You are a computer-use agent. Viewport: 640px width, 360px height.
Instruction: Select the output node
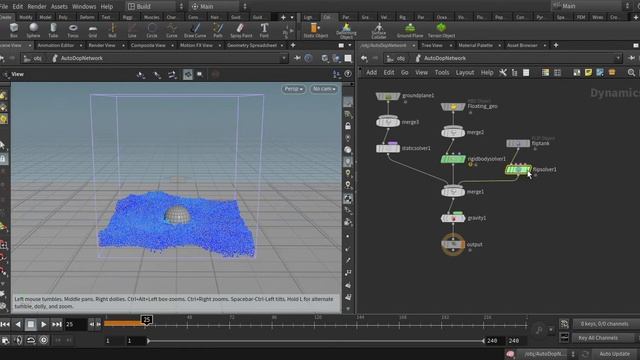point(453,244)
